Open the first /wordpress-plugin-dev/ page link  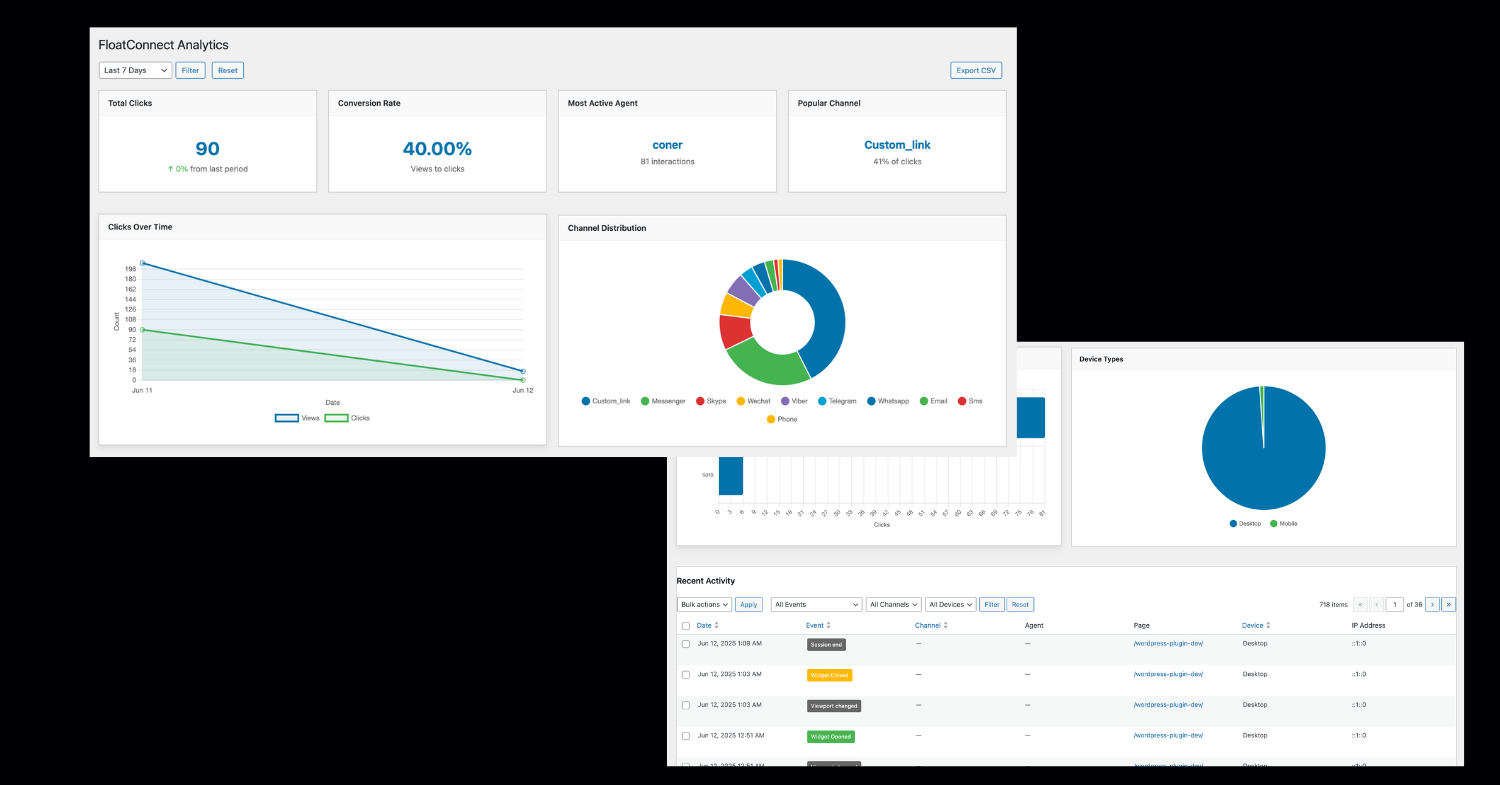(1168, 644)
